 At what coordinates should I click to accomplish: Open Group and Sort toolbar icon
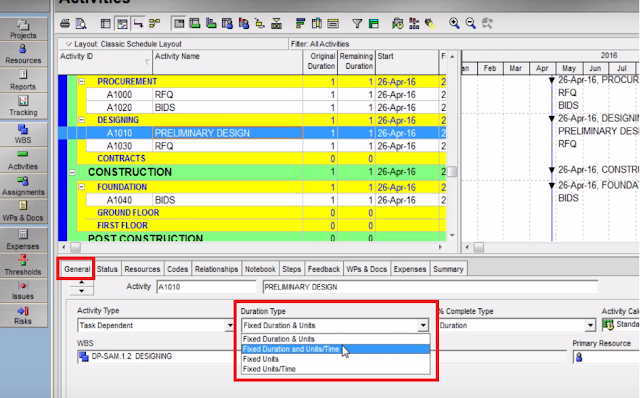coord(373,24)
